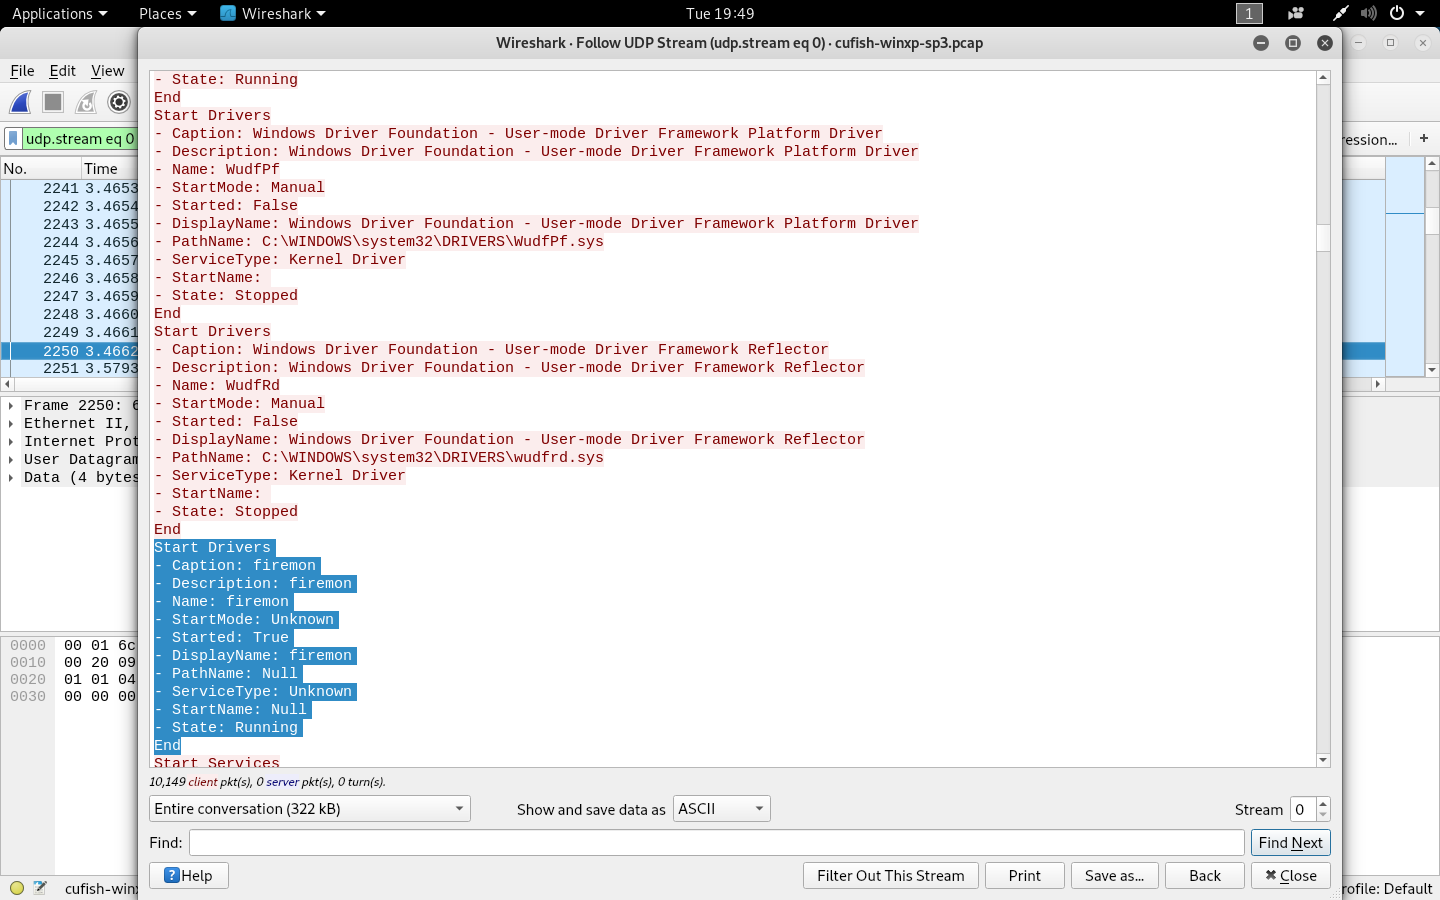This screenshot has width=1440, height=900.
Task: Expand the Data (4 bytes) tree item
Action: [11, 478]
